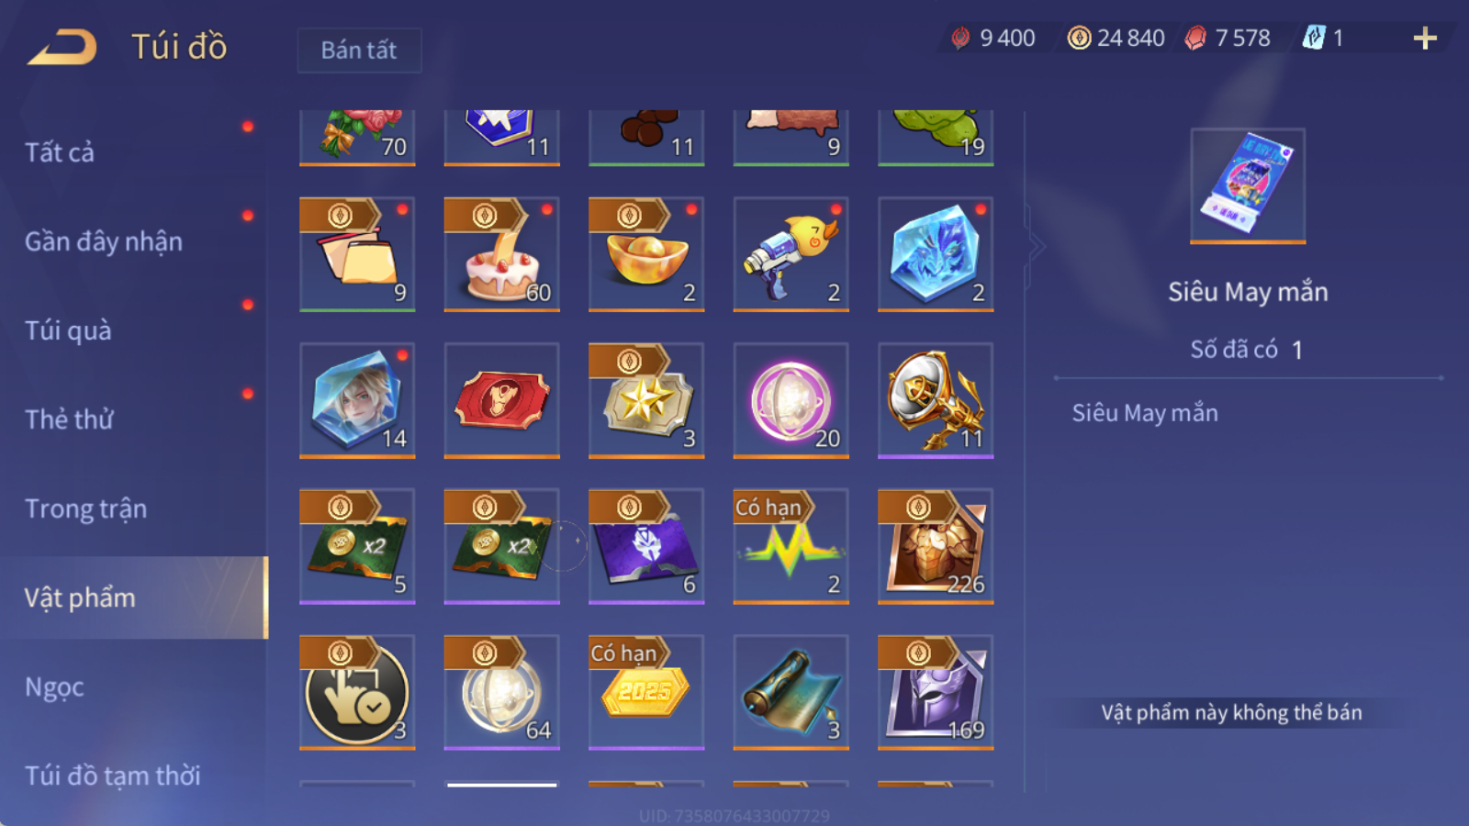Choose the golden trumpet horn item

(x=936, y=400)
